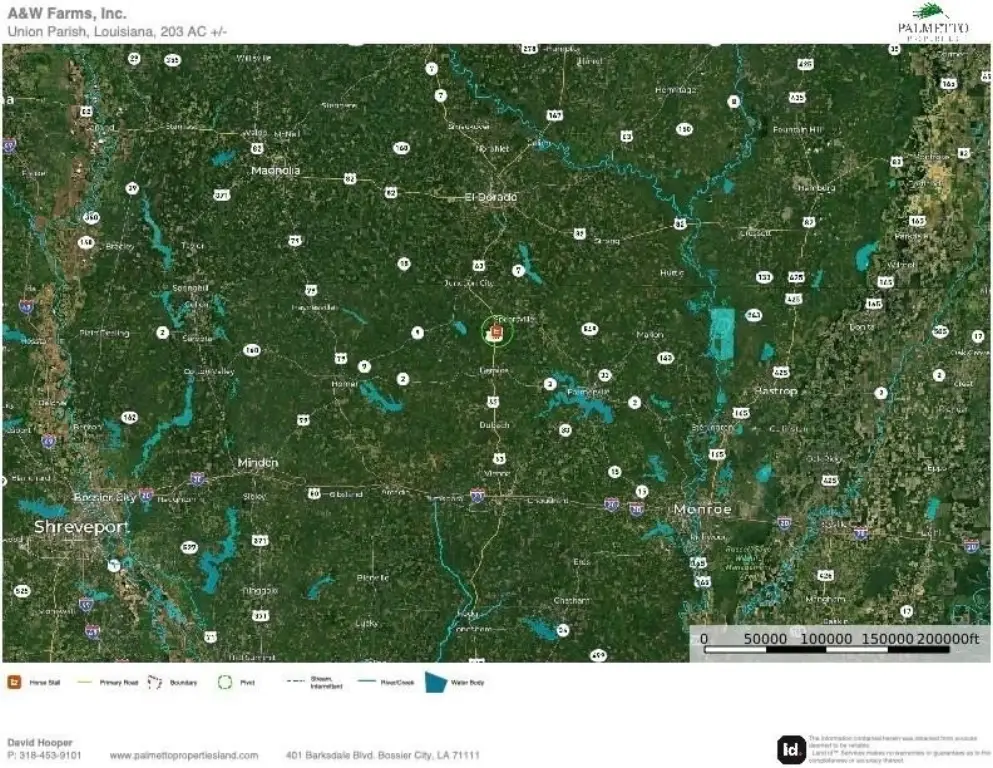
Task: Click the Primary Road legend line
Action: pos(83,683)
